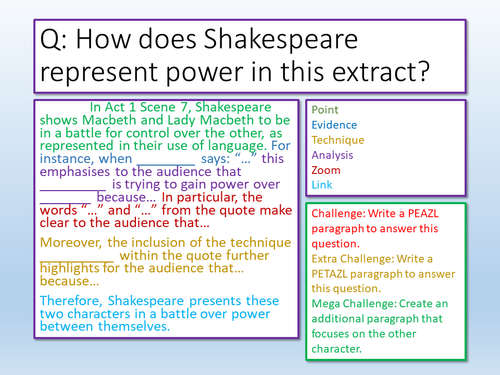This screenshot has width=500, height=375.
Task: Select the red word 'Zoom' in legend
Action: point(326,170)
